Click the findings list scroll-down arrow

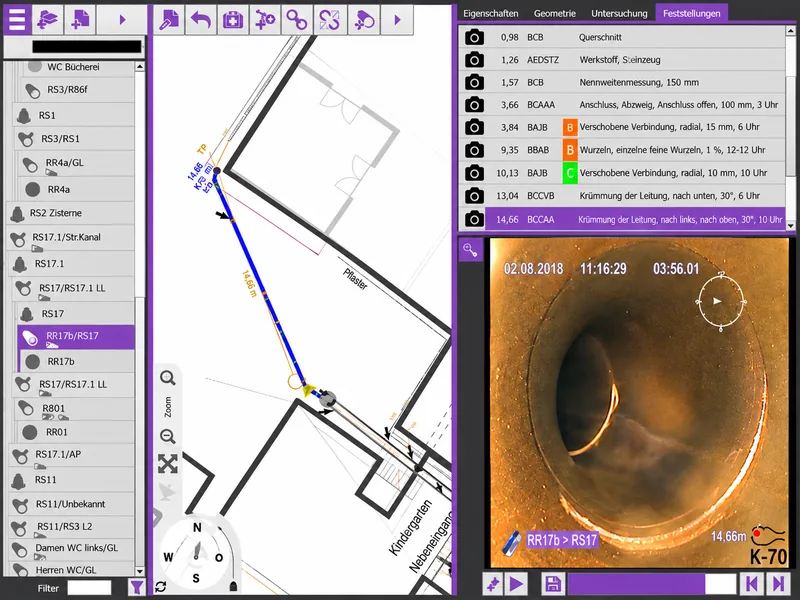(x=791, y=225)
